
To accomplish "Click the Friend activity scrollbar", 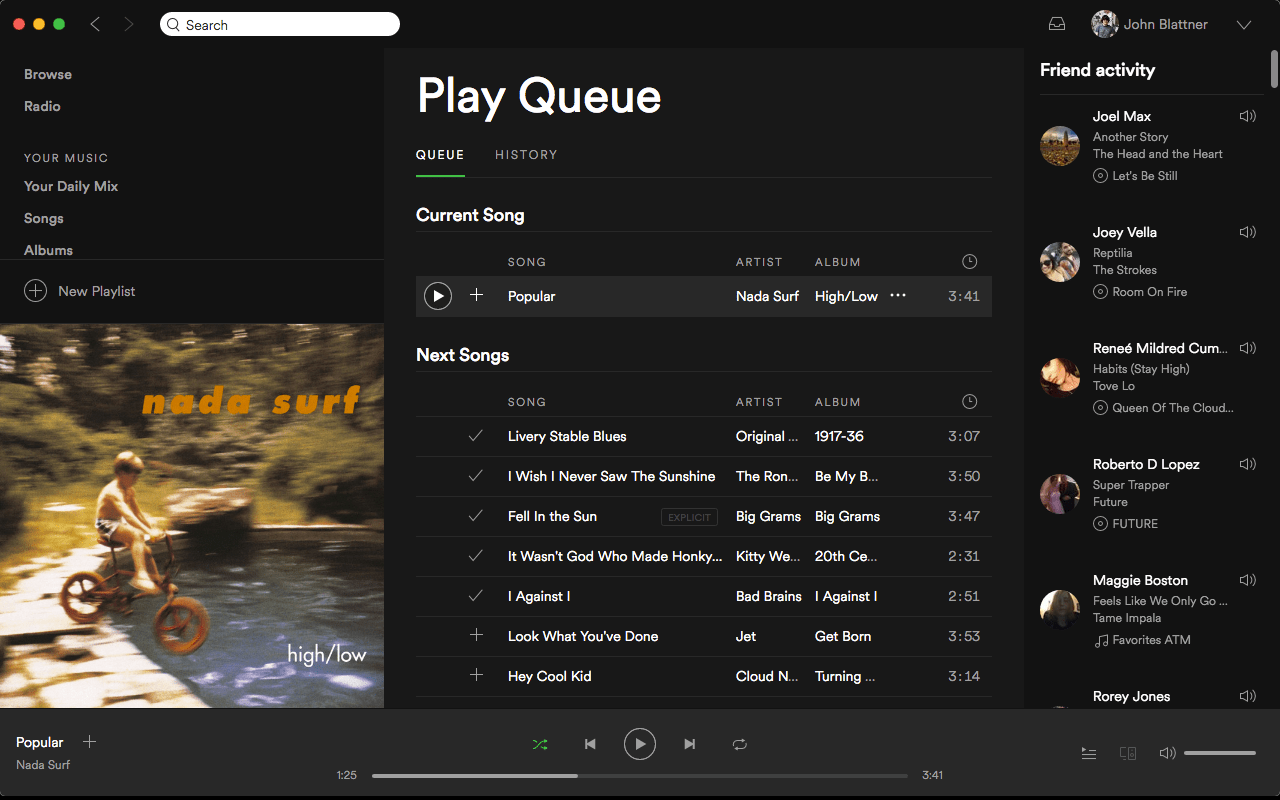I will [x=1274, y=68].
